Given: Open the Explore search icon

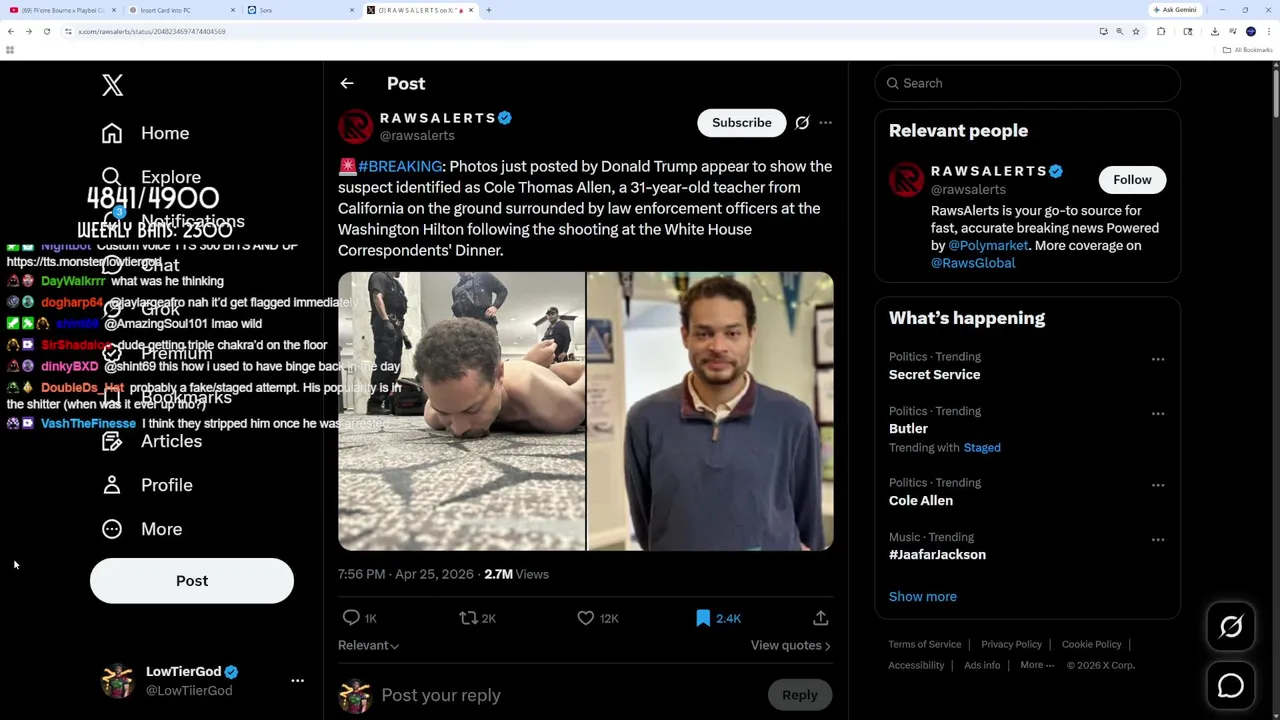Looking at the screenshot, I should [111, 177].
